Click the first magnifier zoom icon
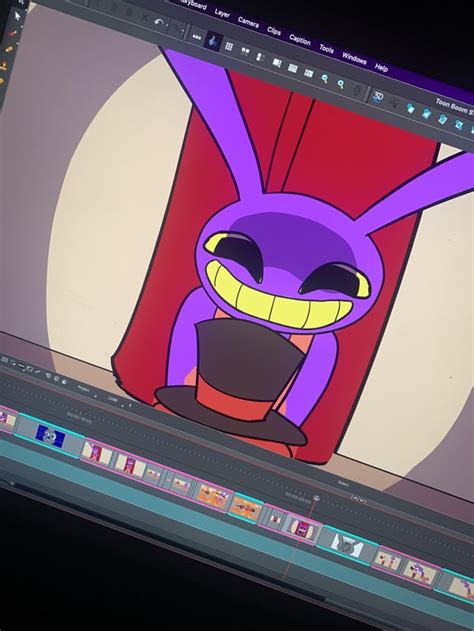 (x=325, y=78)
